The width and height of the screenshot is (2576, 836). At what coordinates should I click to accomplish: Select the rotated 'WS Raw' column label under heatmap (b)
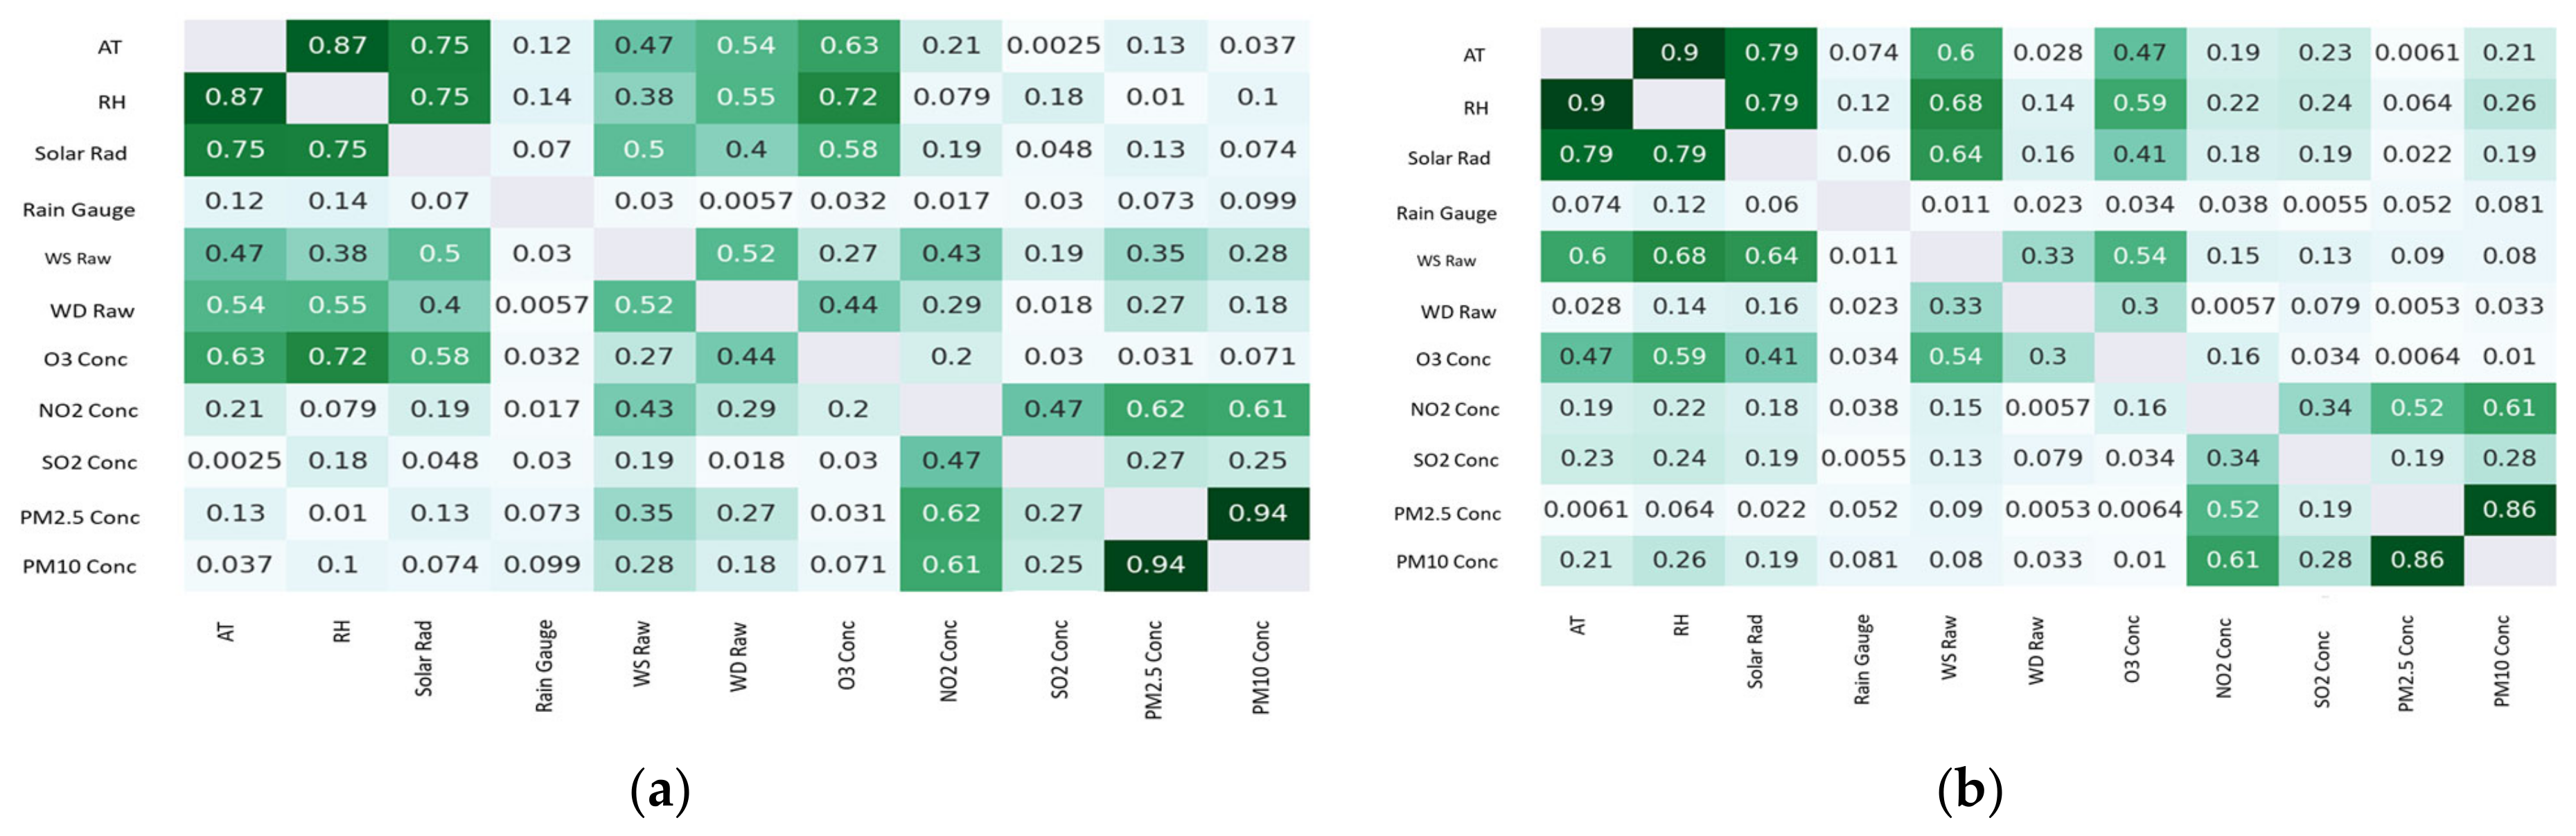click(x=1948, y=648)
